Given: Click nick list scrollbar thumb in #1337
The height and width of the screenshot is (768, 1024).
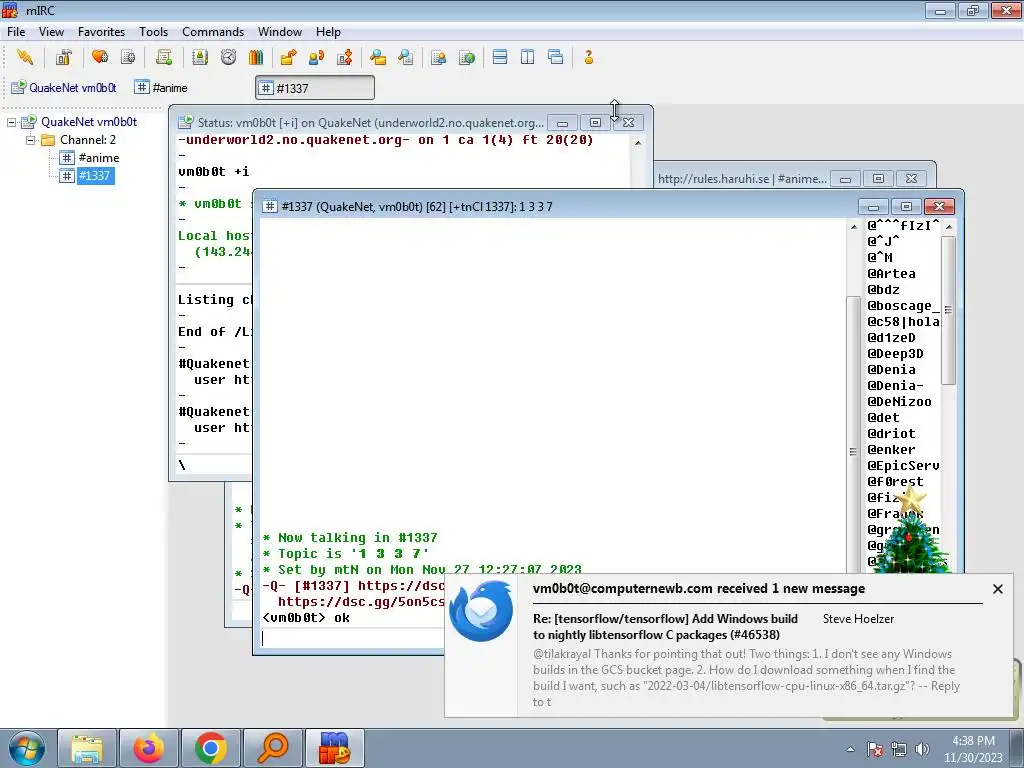Looking at the screenshot, I should pyautogui.click(x=948, y=310).
